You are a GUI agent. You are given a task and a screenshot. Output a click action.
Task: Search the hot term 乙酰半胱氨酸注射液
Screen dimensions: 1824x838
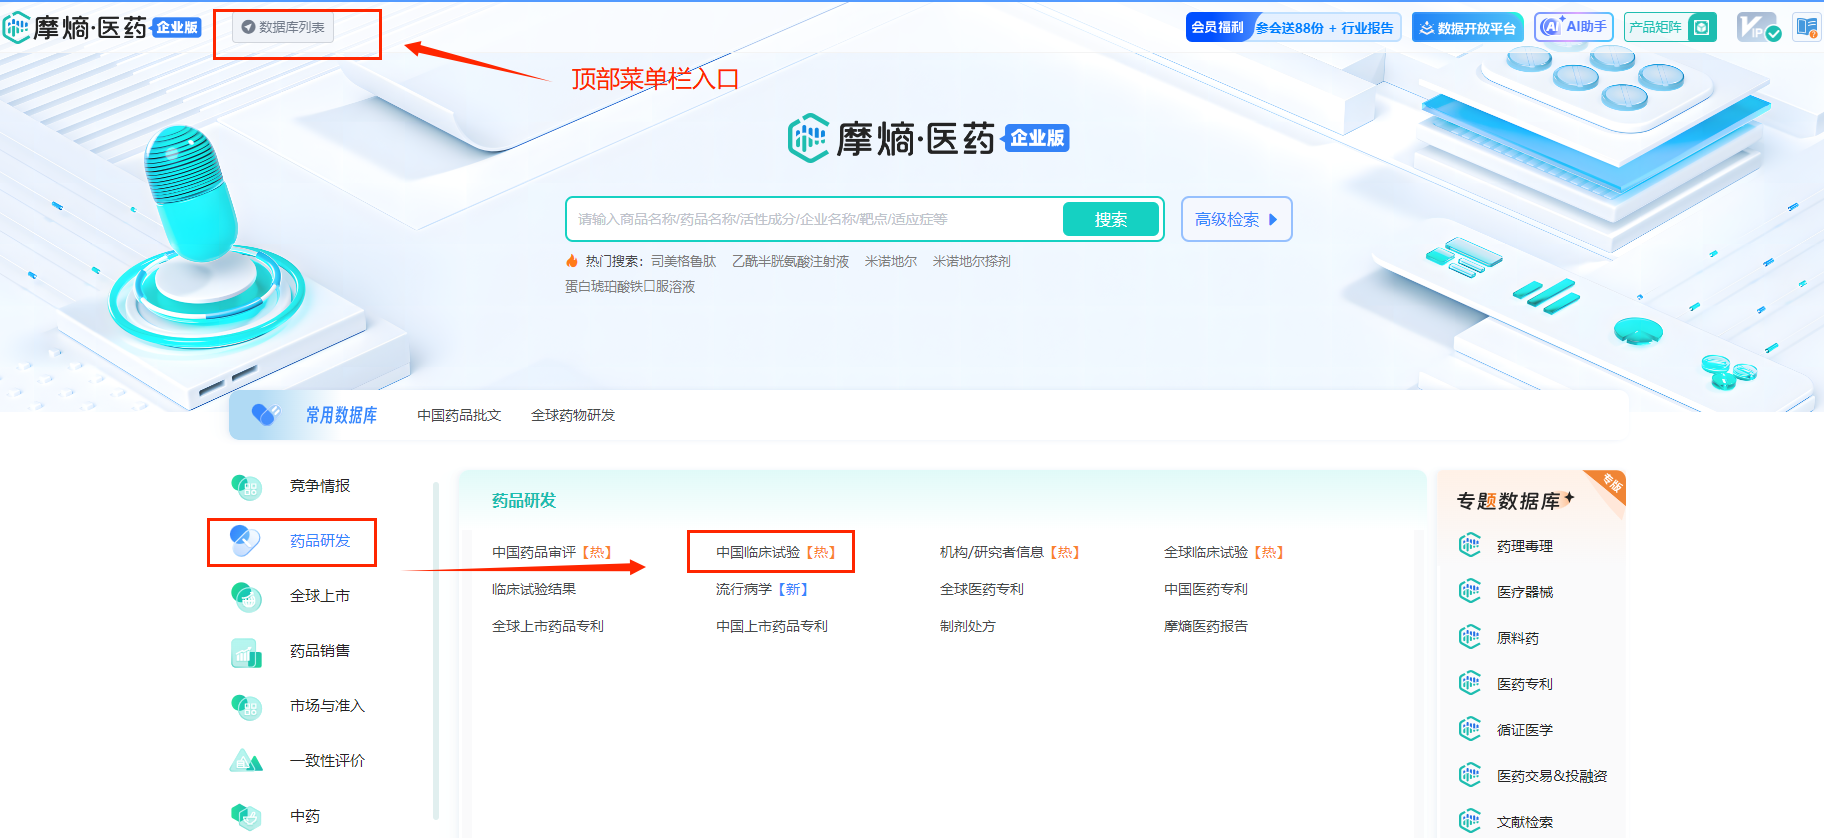[x=790, y=261]
